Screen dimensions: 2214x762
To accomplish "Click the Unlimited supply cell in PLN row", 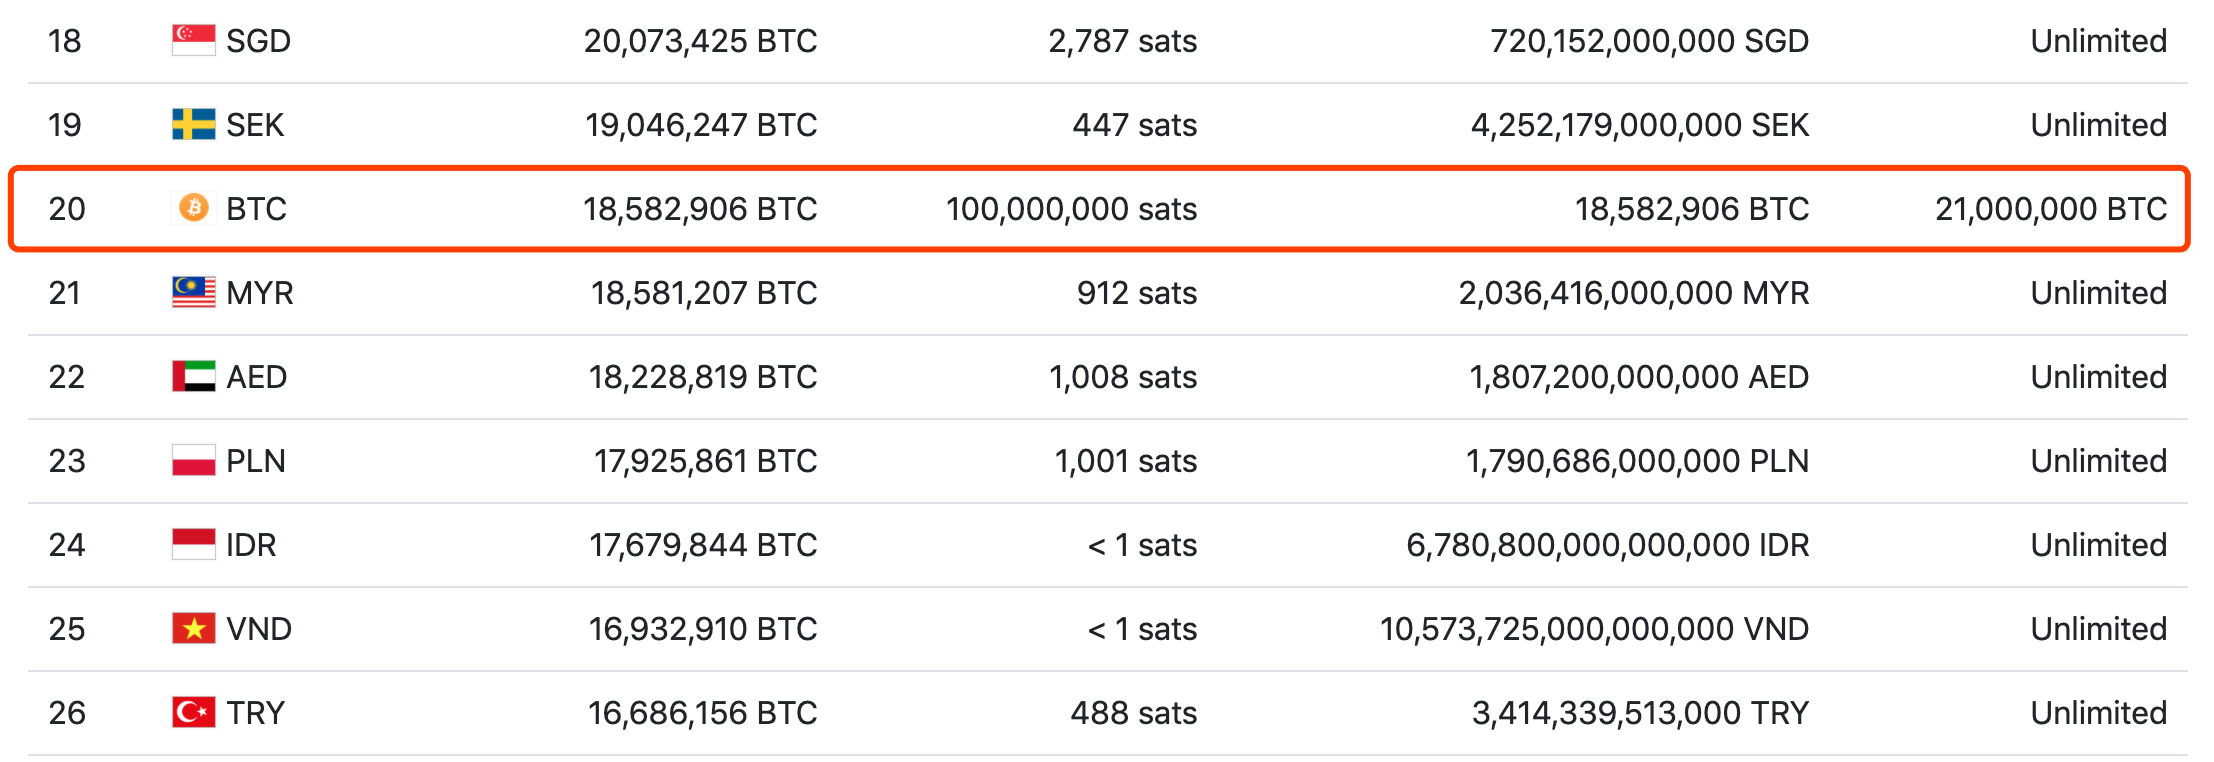I will coord(2099,460).
